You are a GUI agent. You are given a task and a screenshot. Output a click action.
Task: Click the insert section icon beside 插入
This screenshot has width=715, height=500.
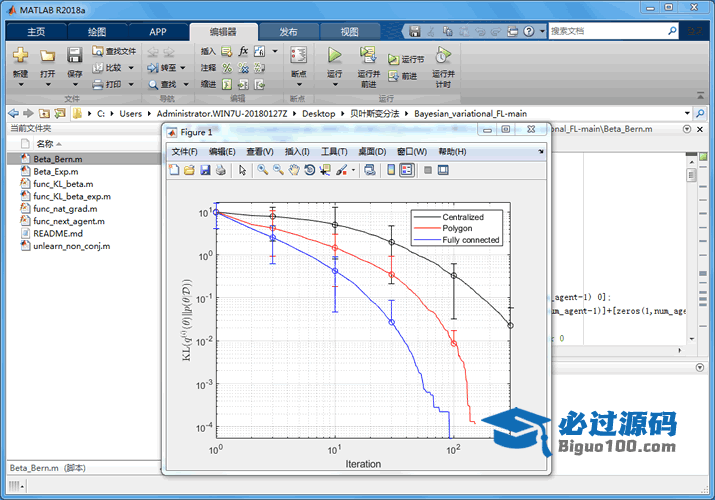(x=227, y=51)
